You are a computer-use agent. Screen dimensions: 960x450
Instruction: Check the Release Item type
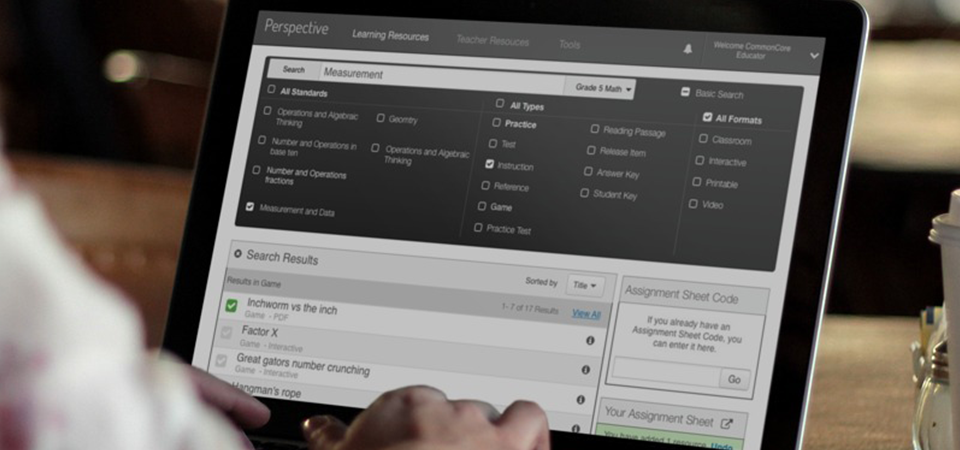pyautogui.click(x=591, y=150)
